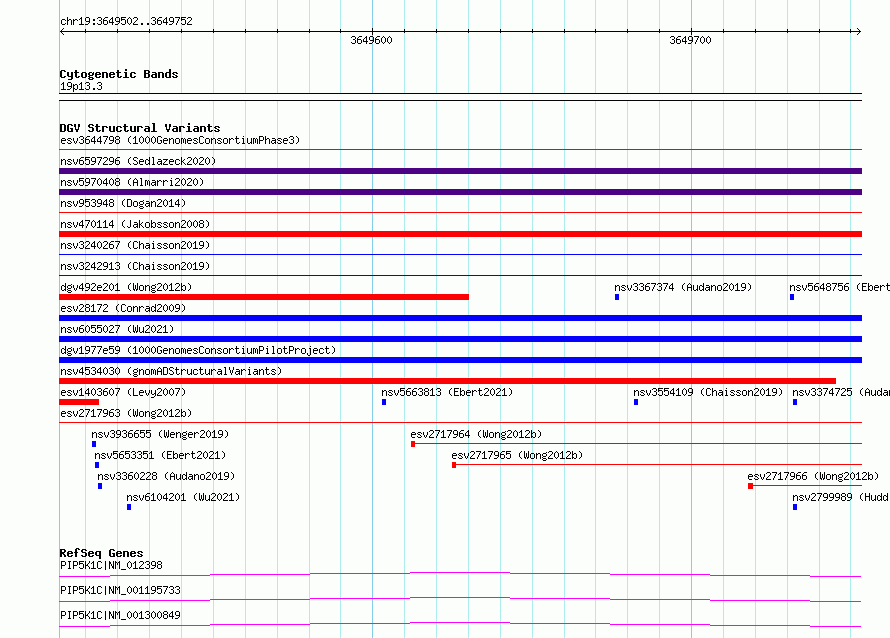
Task: Open the PIP5K1C|NM_001195733 gene label
Action: click(x=120, y=590)
